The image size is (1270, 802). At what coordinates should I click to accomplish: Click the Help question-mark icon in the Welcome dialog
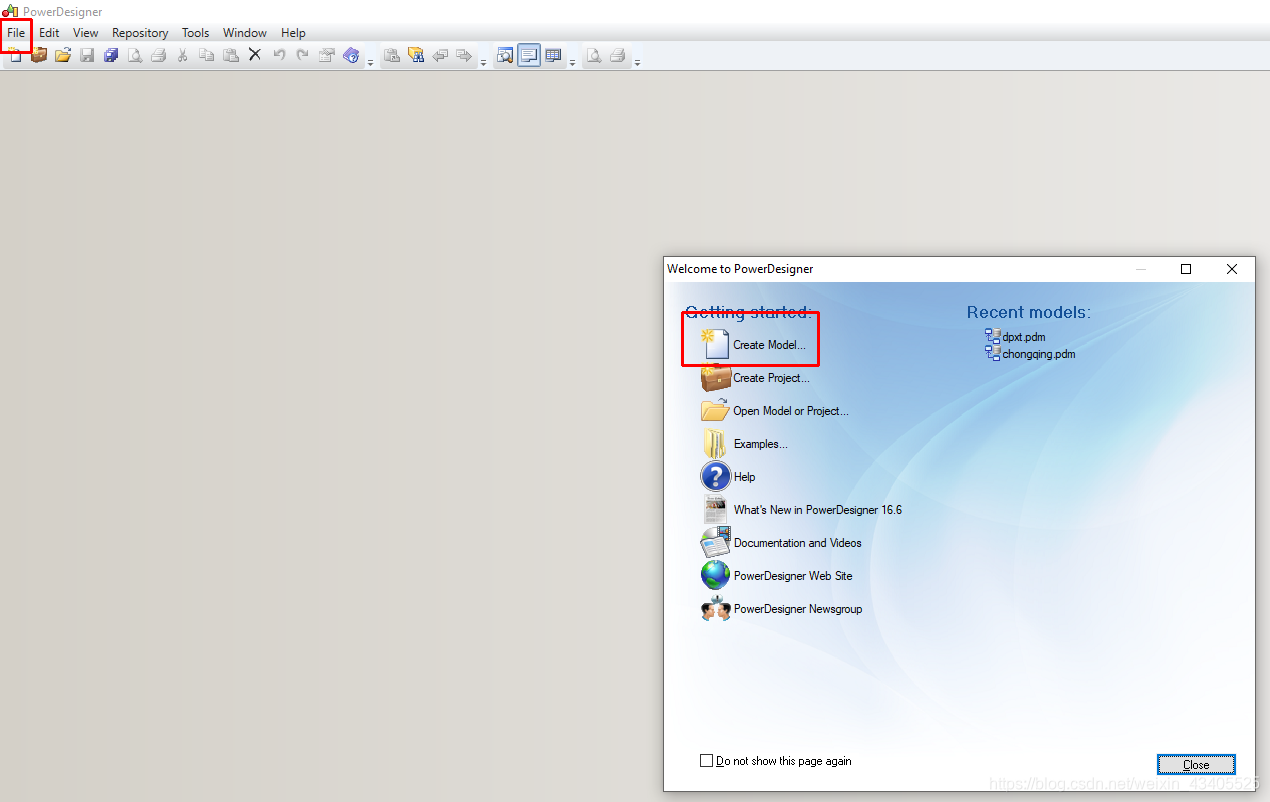716,476
